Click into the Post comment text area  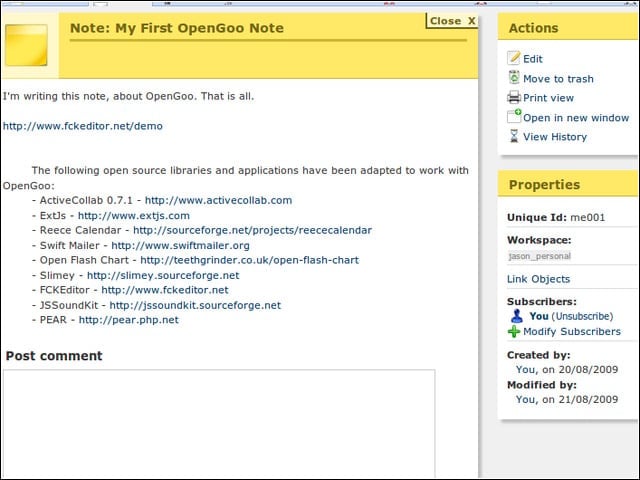pos(219,423)
